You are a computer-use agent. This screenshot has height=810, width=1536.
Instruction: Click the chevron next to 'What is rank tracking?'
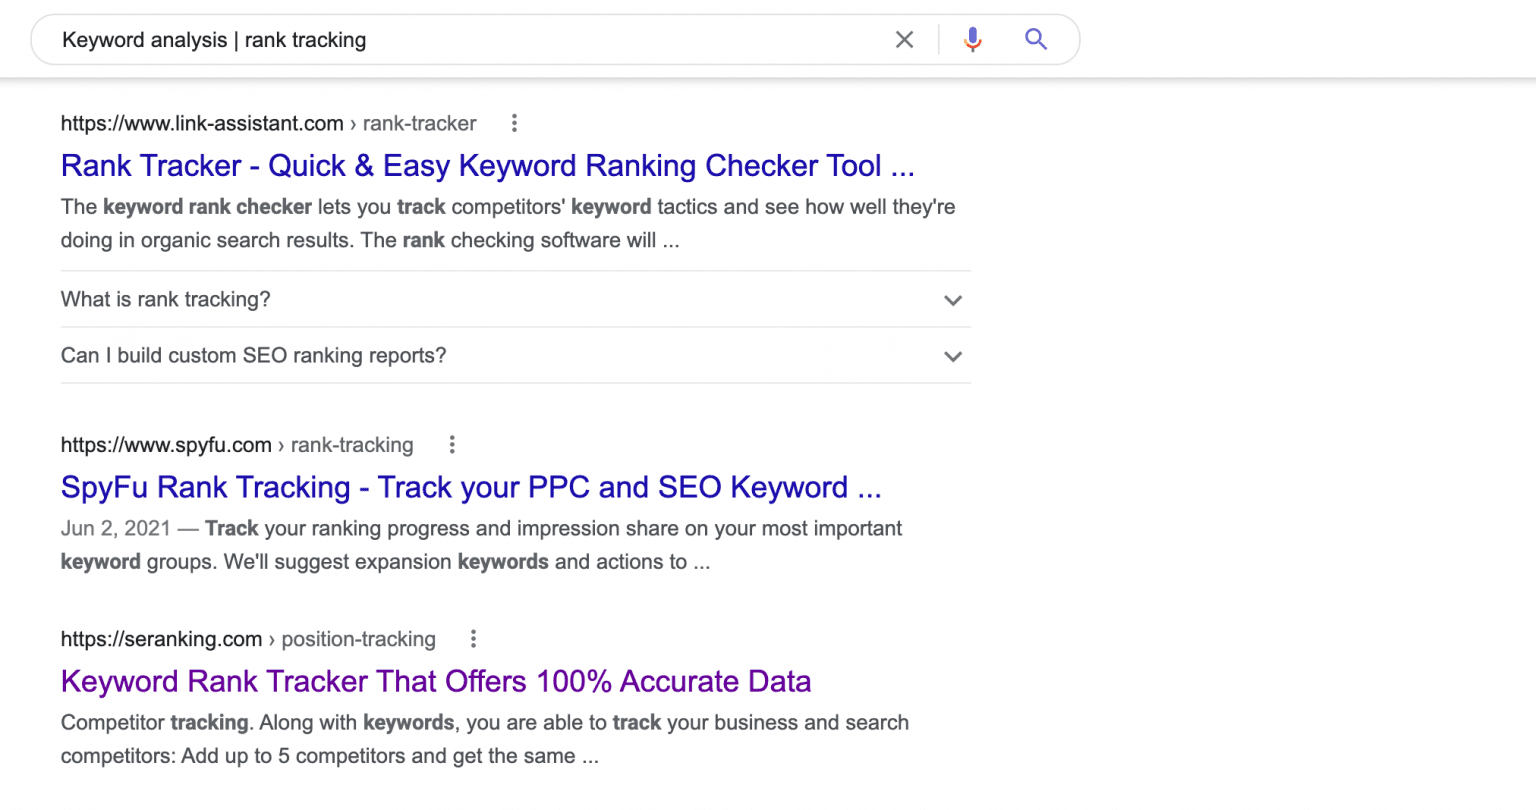953,300
